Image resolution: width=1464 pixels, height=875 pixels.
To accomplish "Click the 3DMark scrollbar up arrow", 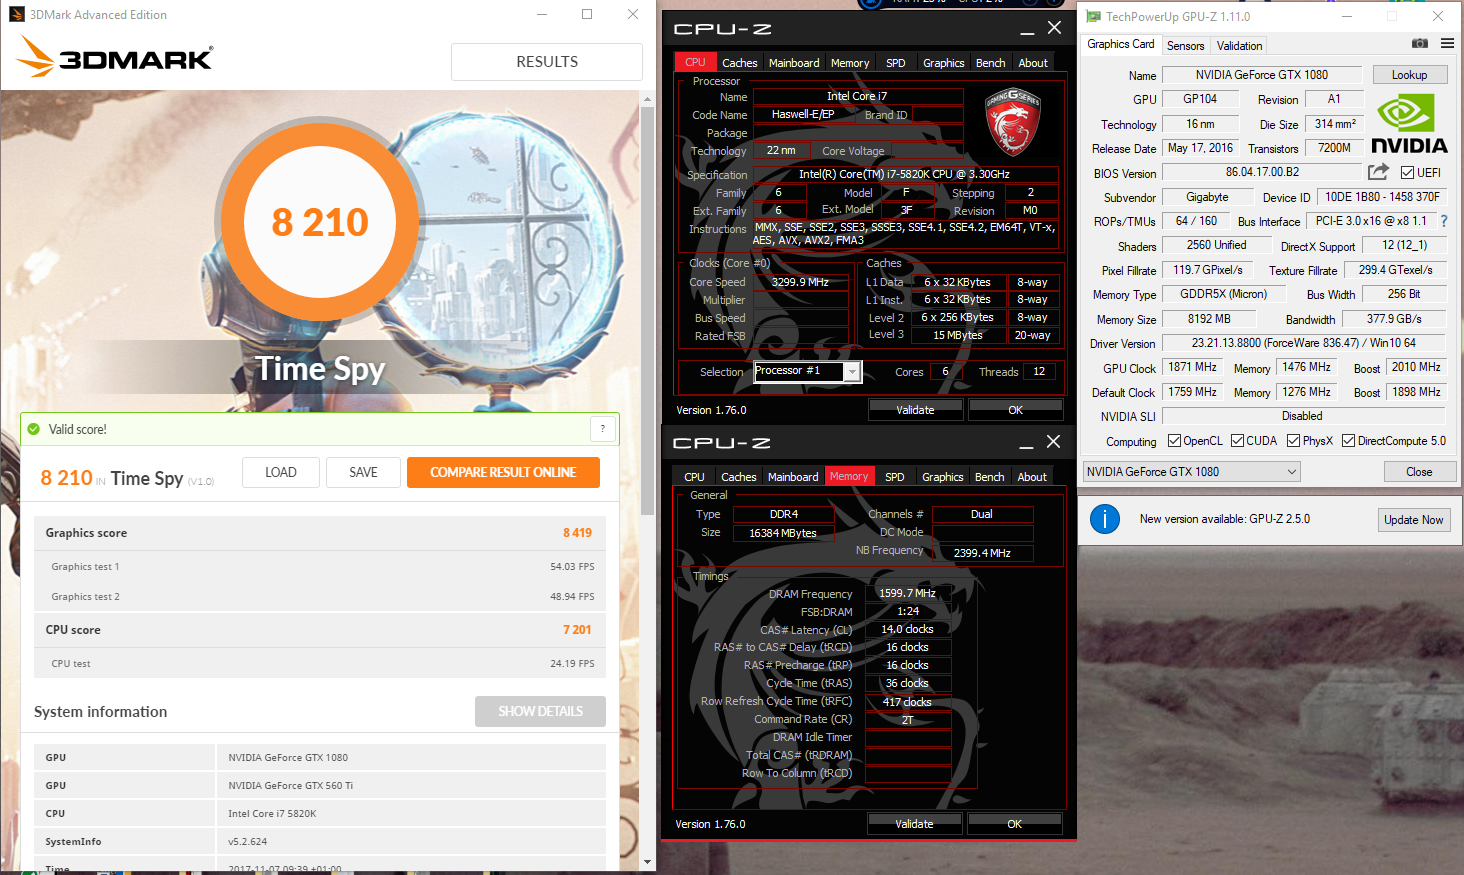I will point(647,97).
